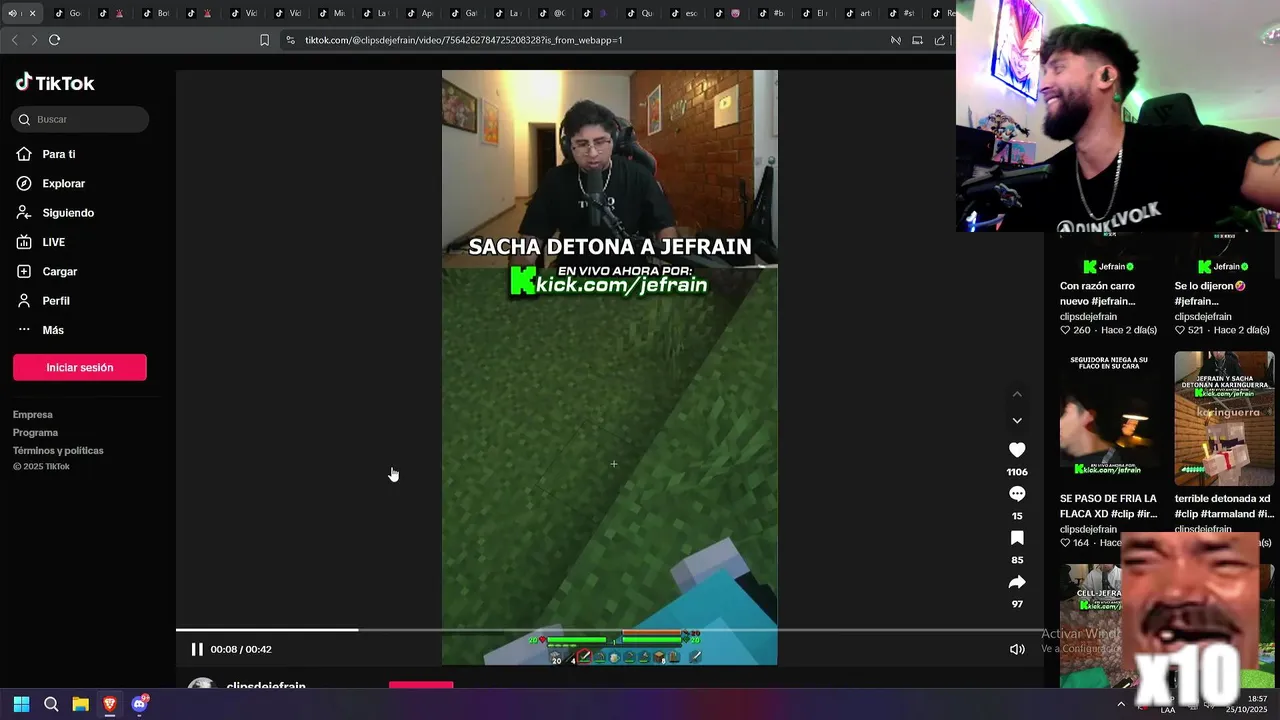Screen dimensions: 1280x720
Task: Open Términos y políticas footer link
Action: pyautogui.click(x=58, y=450)
